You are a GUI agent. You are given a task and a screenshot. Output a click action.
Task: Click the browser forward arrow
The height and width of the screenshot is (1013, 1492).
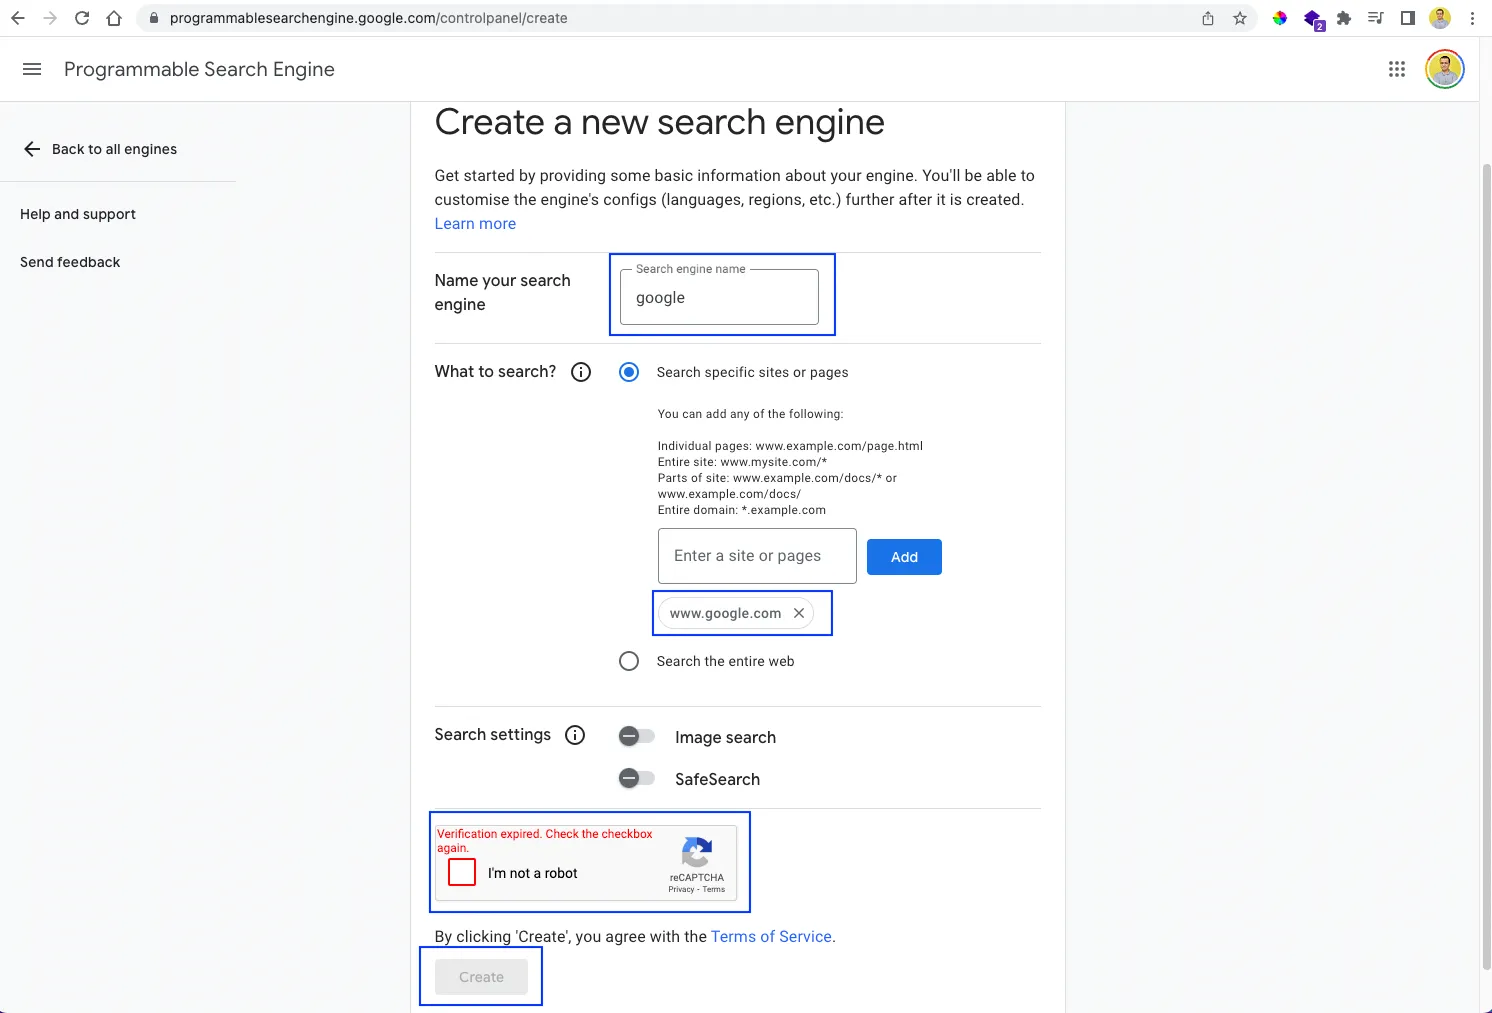(50, 18)
